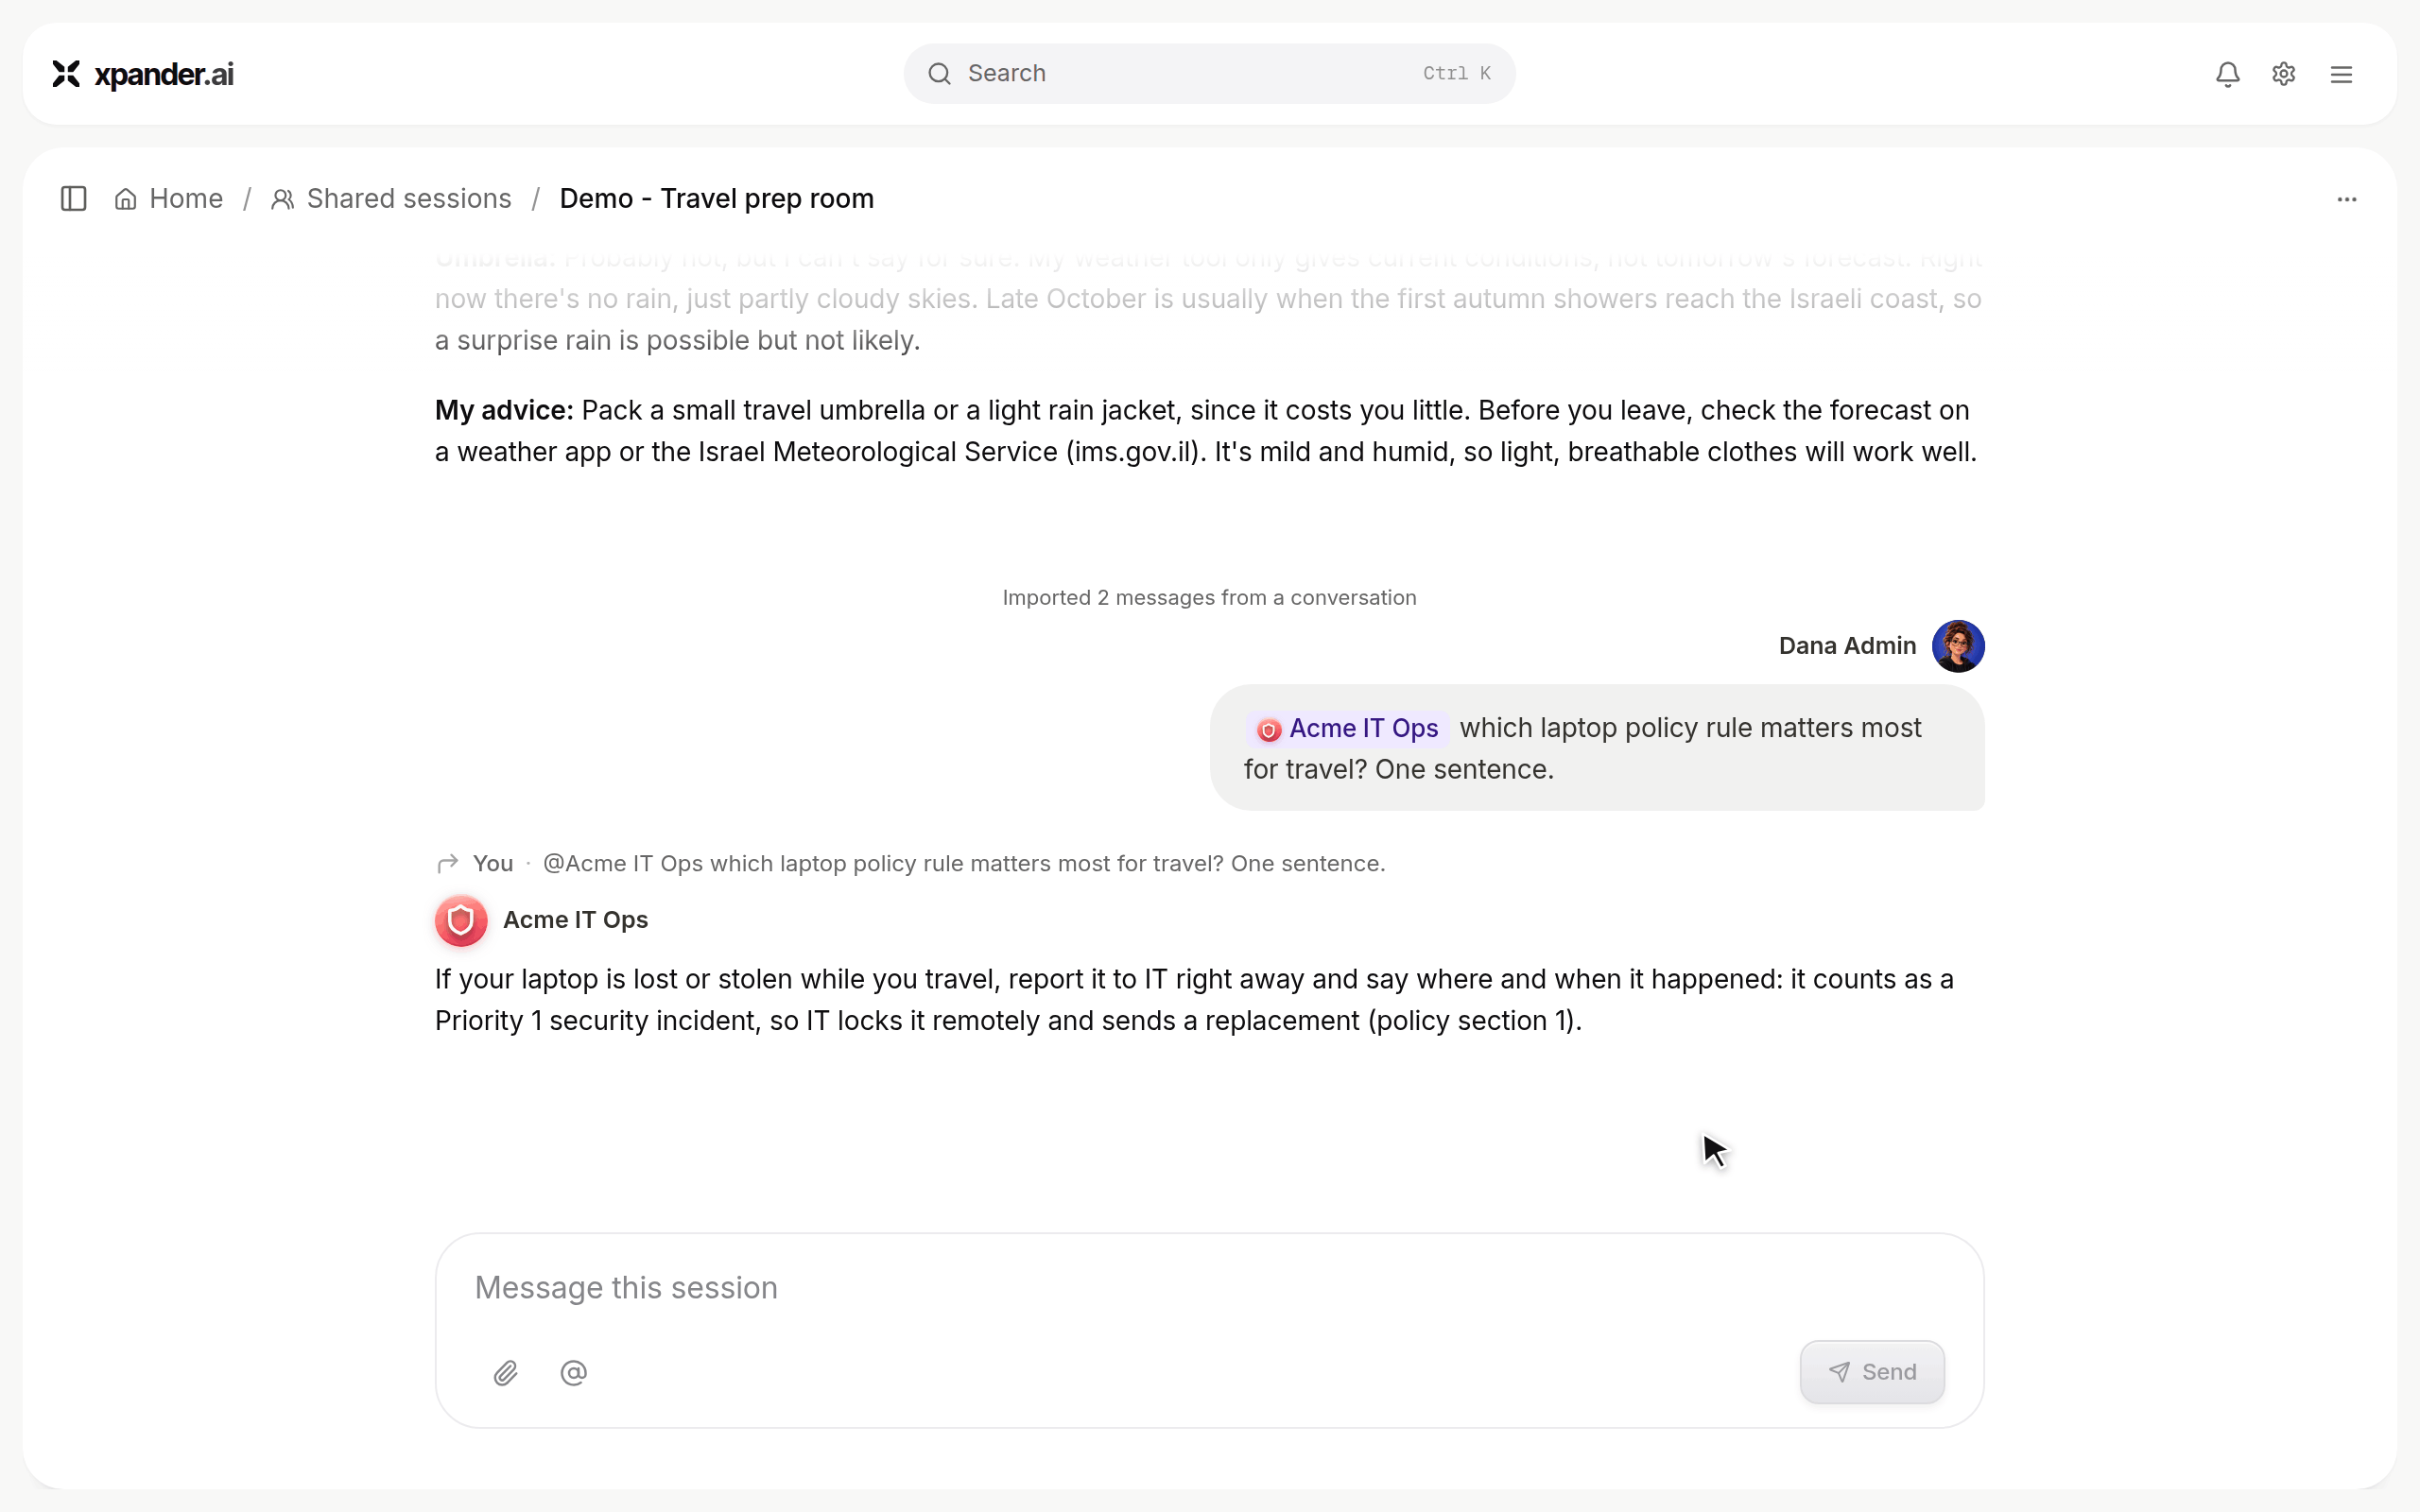Click the Home breadcrumb icon
The image size is (2420, 1512).
(126, 199)
